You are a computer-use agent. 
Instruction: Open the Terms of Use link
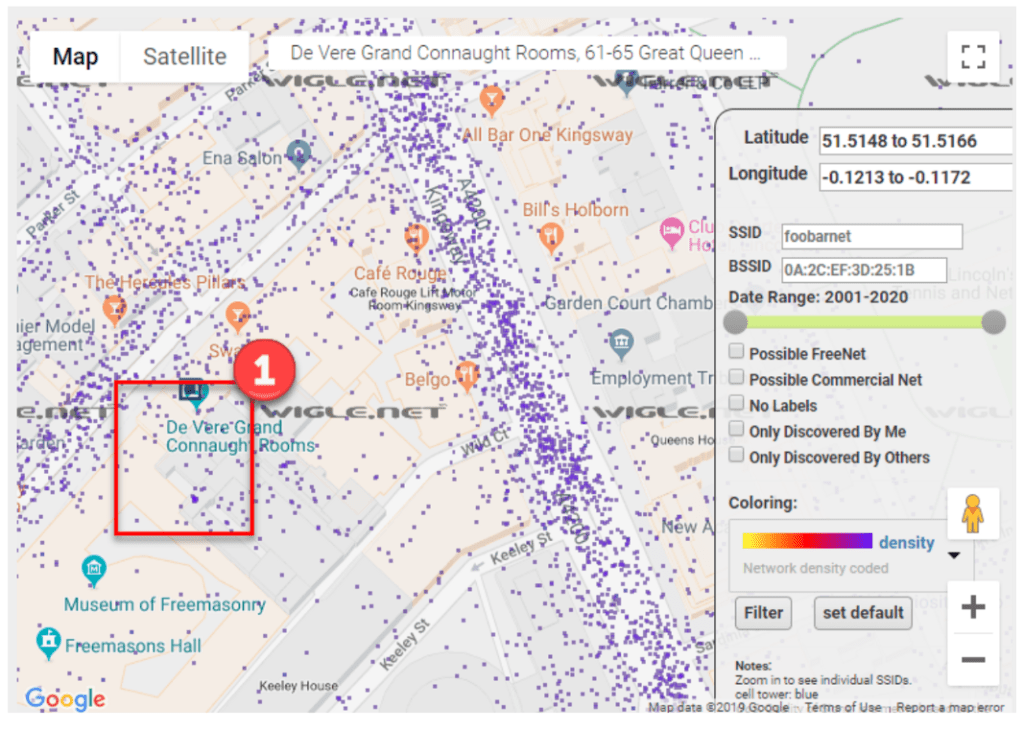[842, 707]
